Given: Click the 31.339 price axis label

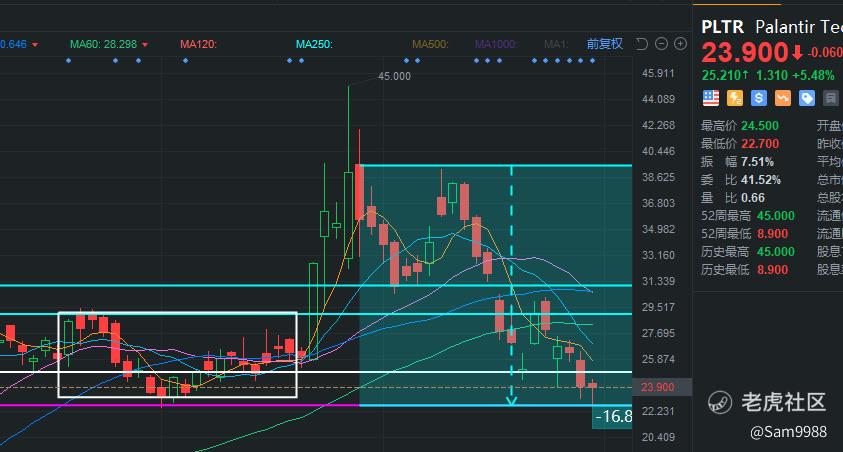Looking at the screenshot, I should [x=658, y=281].
